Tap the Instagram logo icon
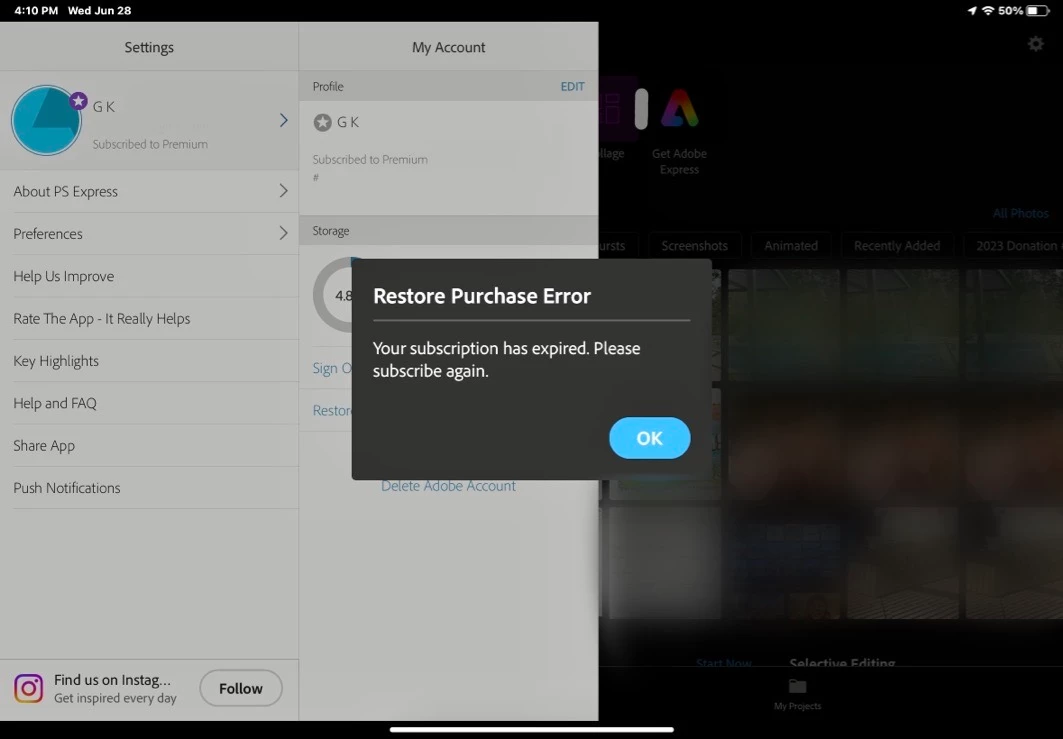1063x739 pixels. 28,688
